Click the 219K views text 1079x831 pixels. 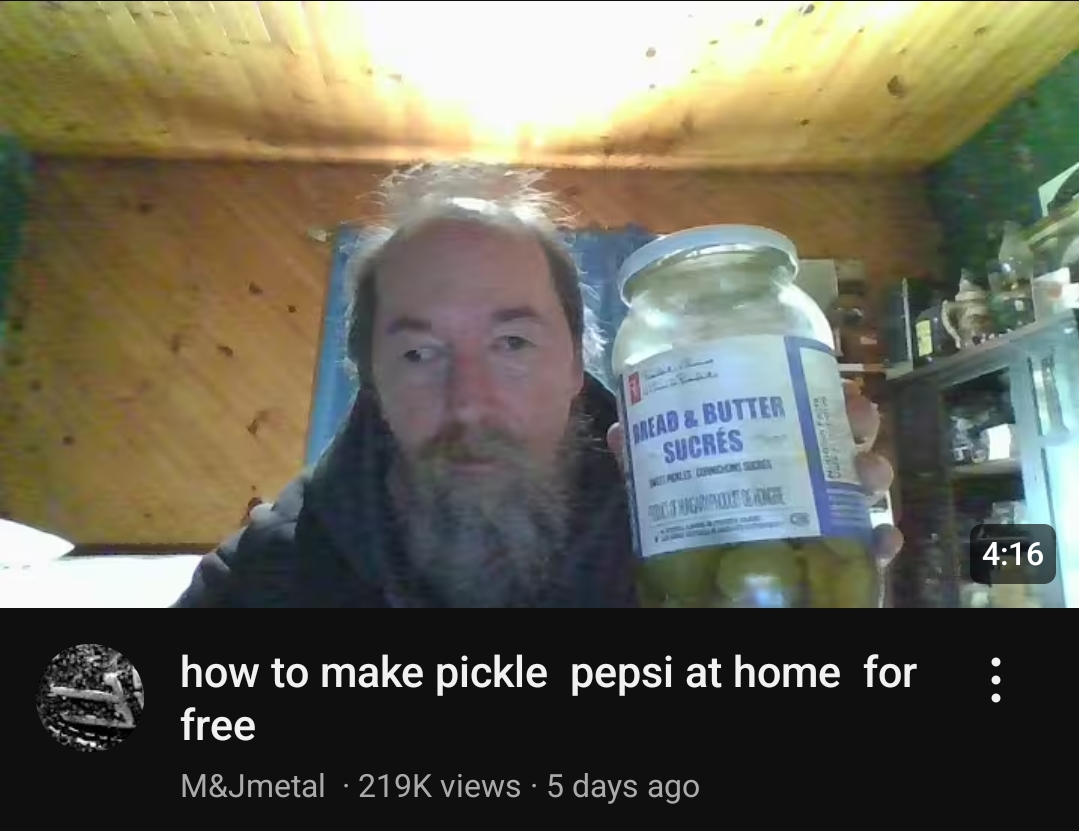coord(439,786)
